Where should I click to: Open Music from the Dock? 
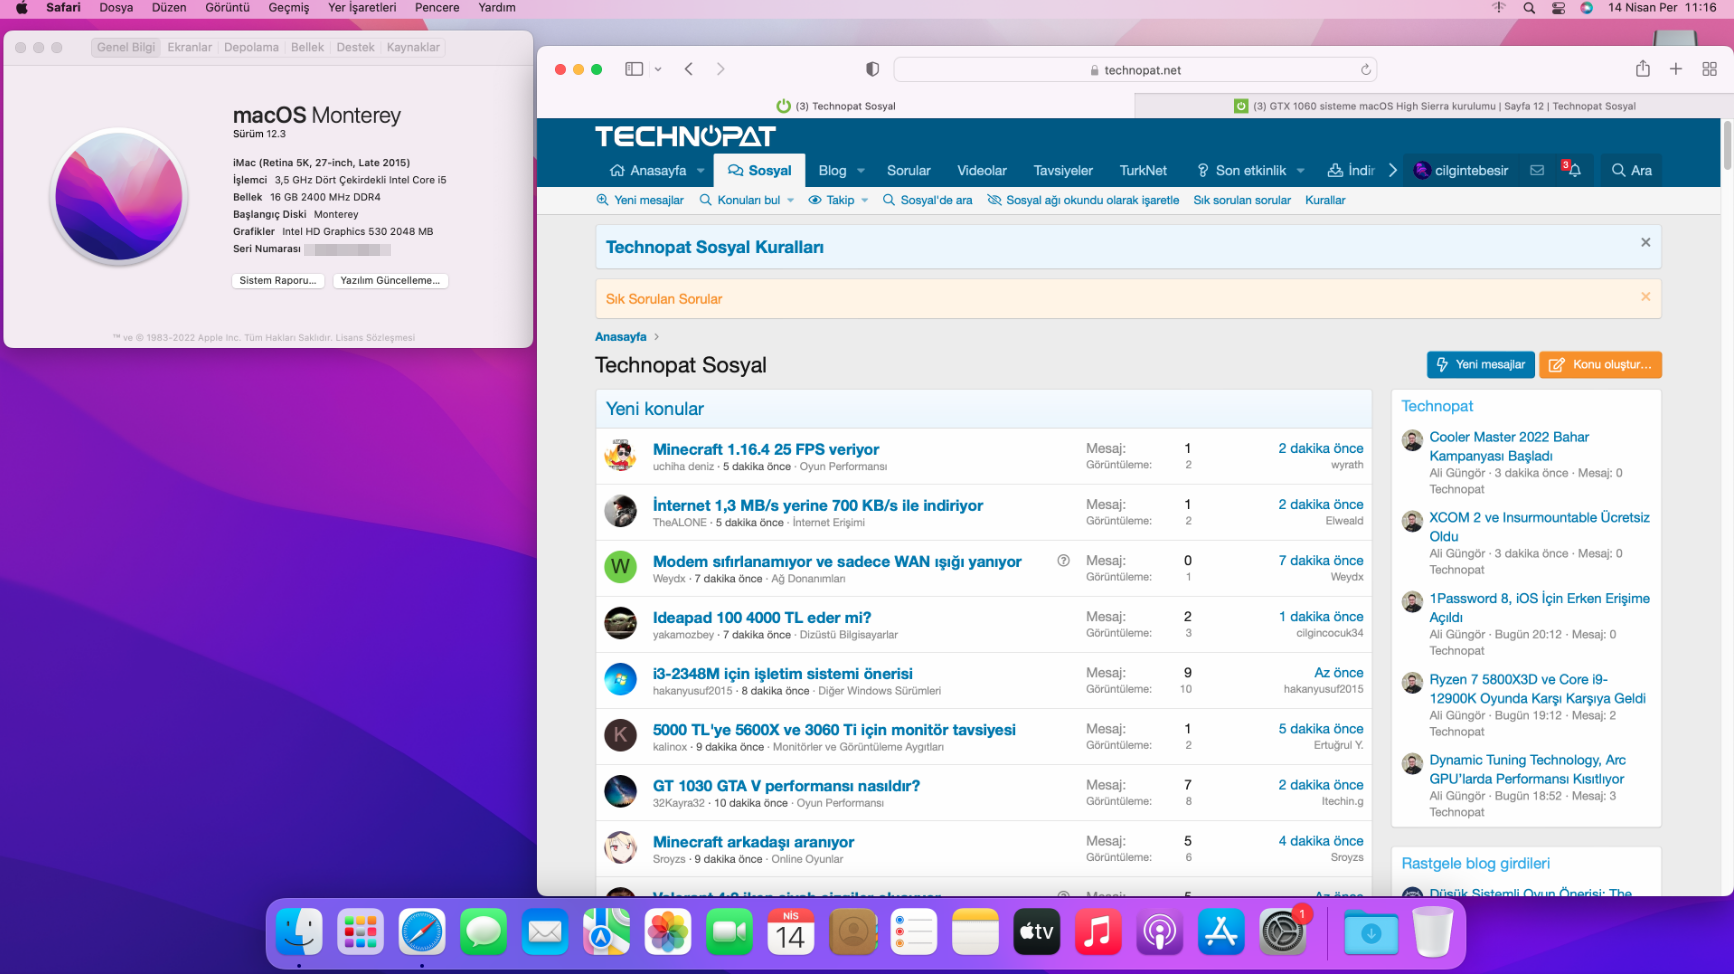1097,932
